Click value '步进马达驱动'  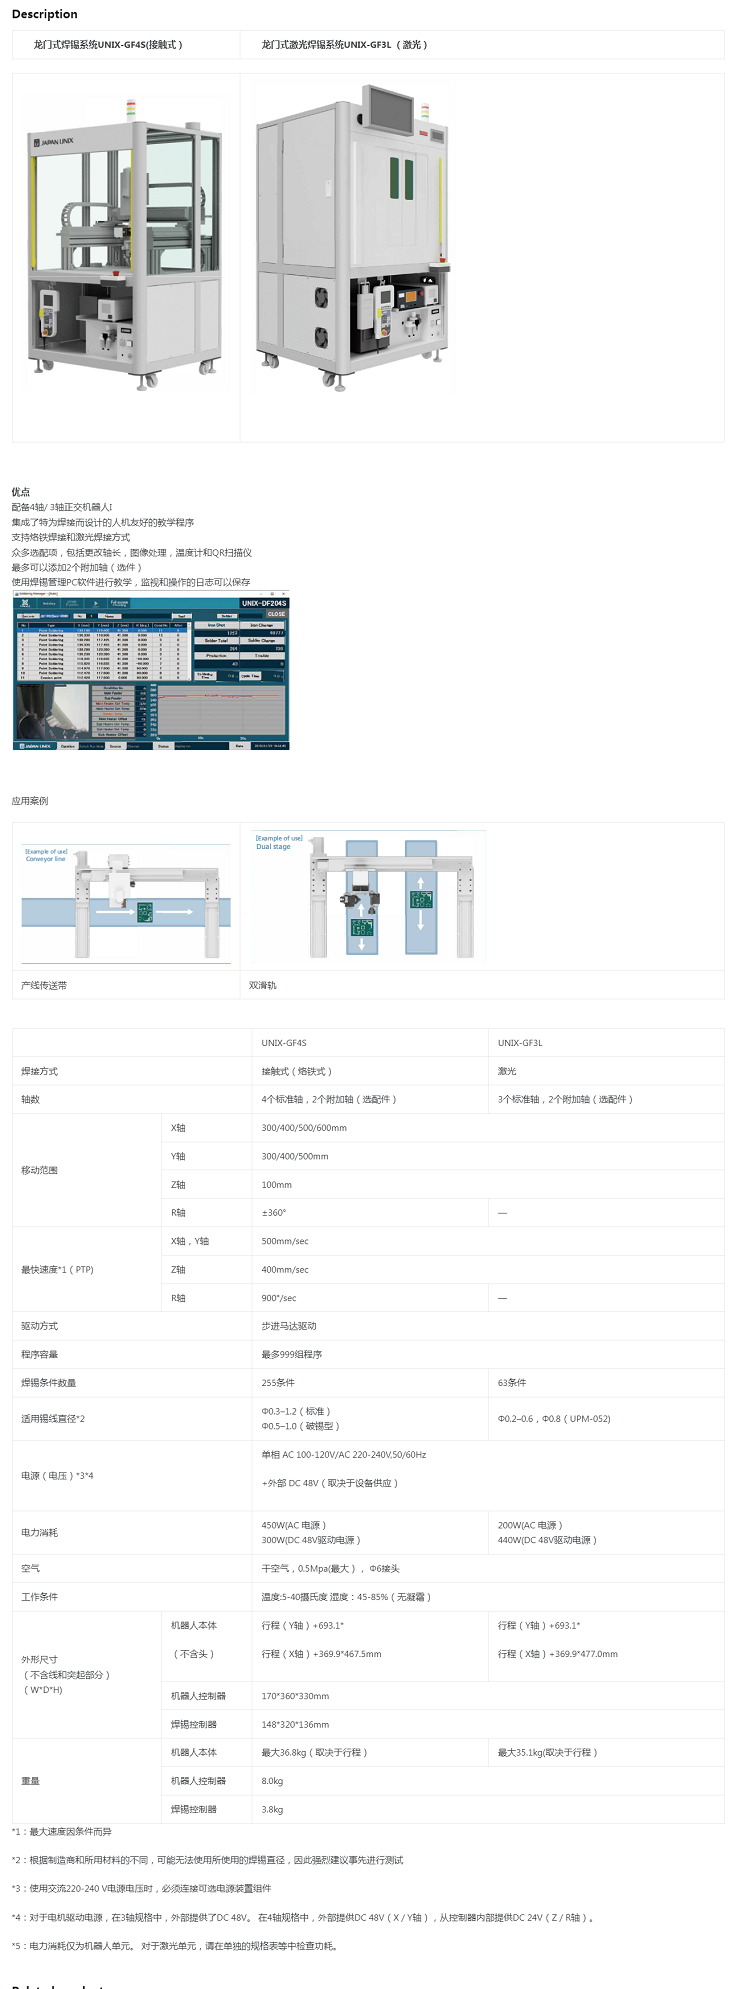click(x=289, y=1326)
